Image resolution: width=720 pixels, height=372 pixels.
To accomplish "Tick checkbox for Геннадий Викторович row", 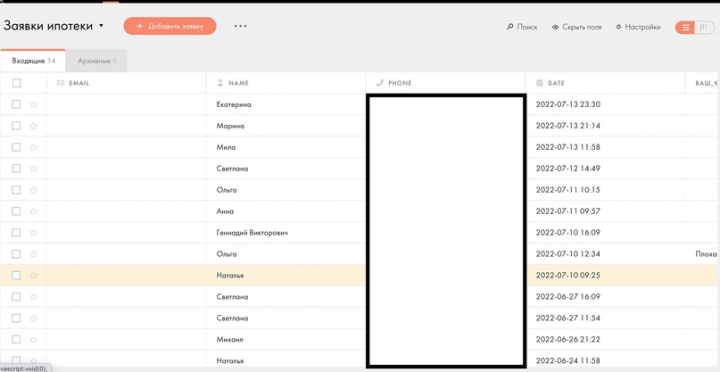I will [x=16, y=232].
